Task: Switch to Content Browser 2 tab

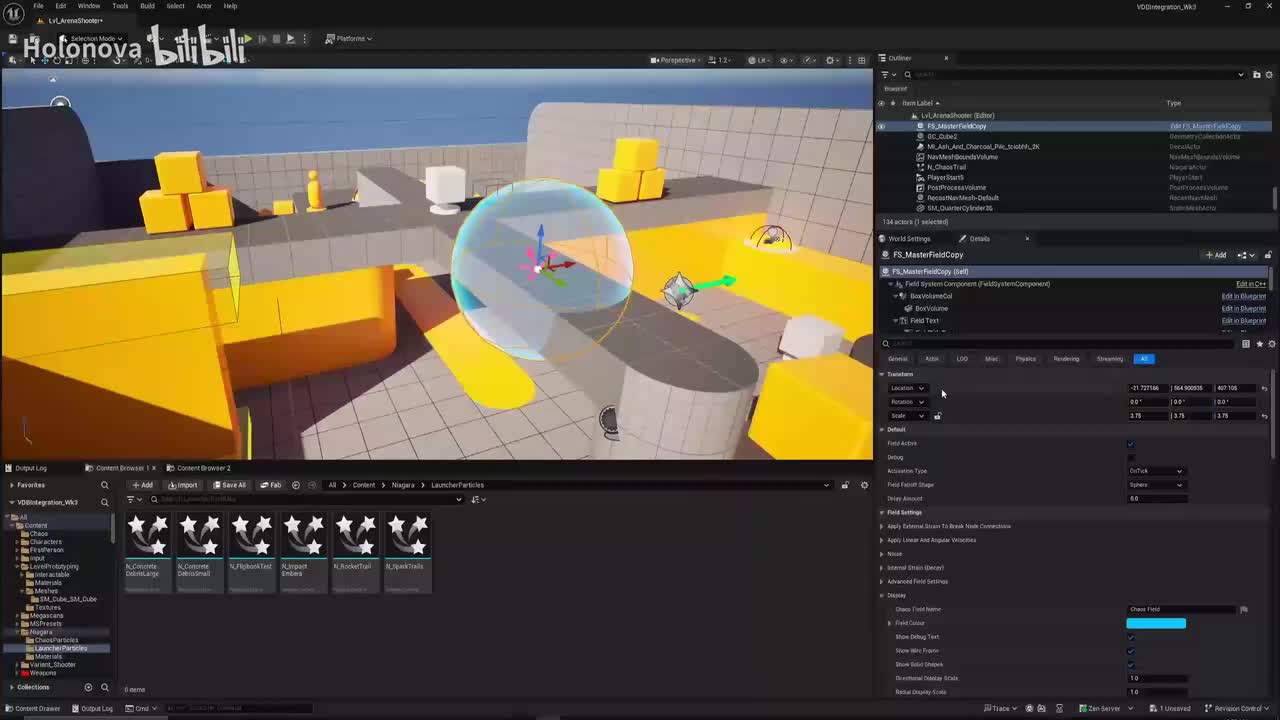Action: (x=203, y=468)
